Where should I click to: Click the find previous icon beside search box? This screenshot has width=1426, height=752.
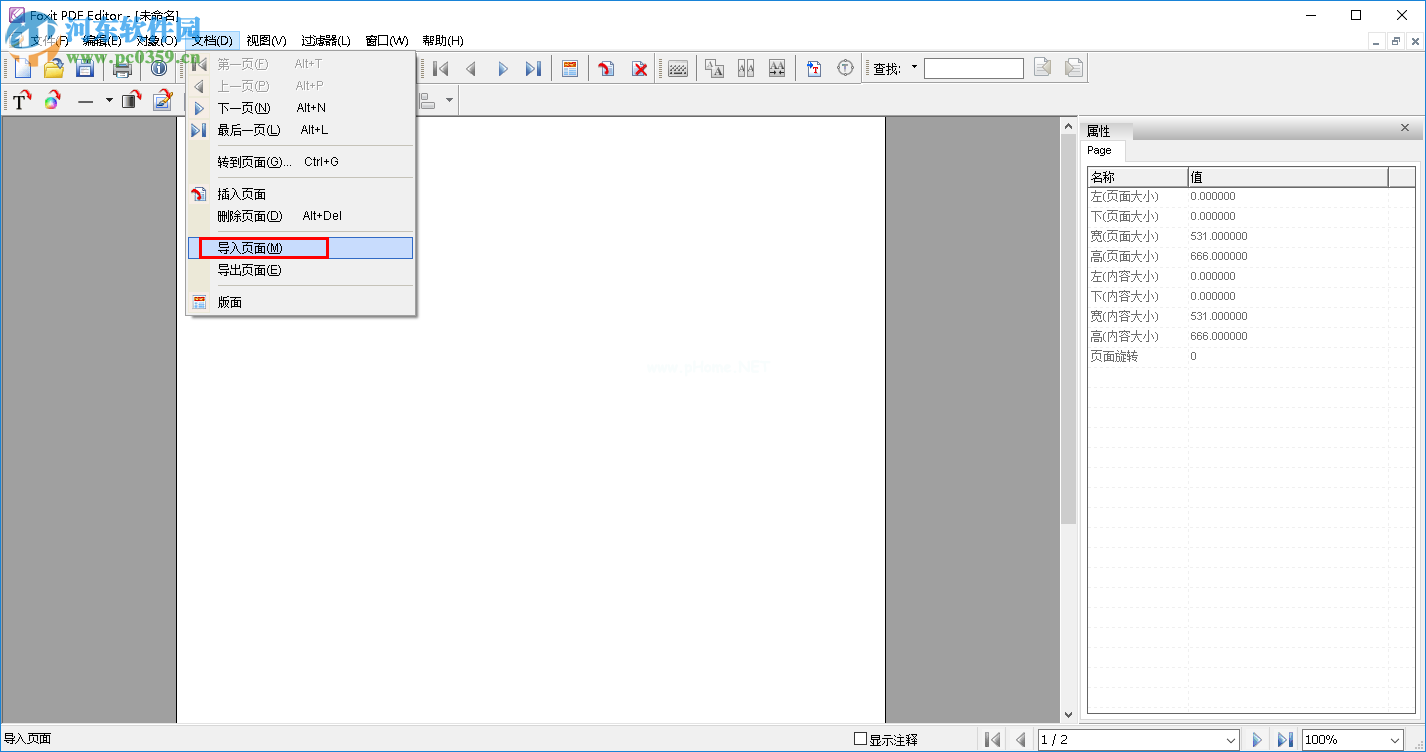click(x=1043, y=68)
